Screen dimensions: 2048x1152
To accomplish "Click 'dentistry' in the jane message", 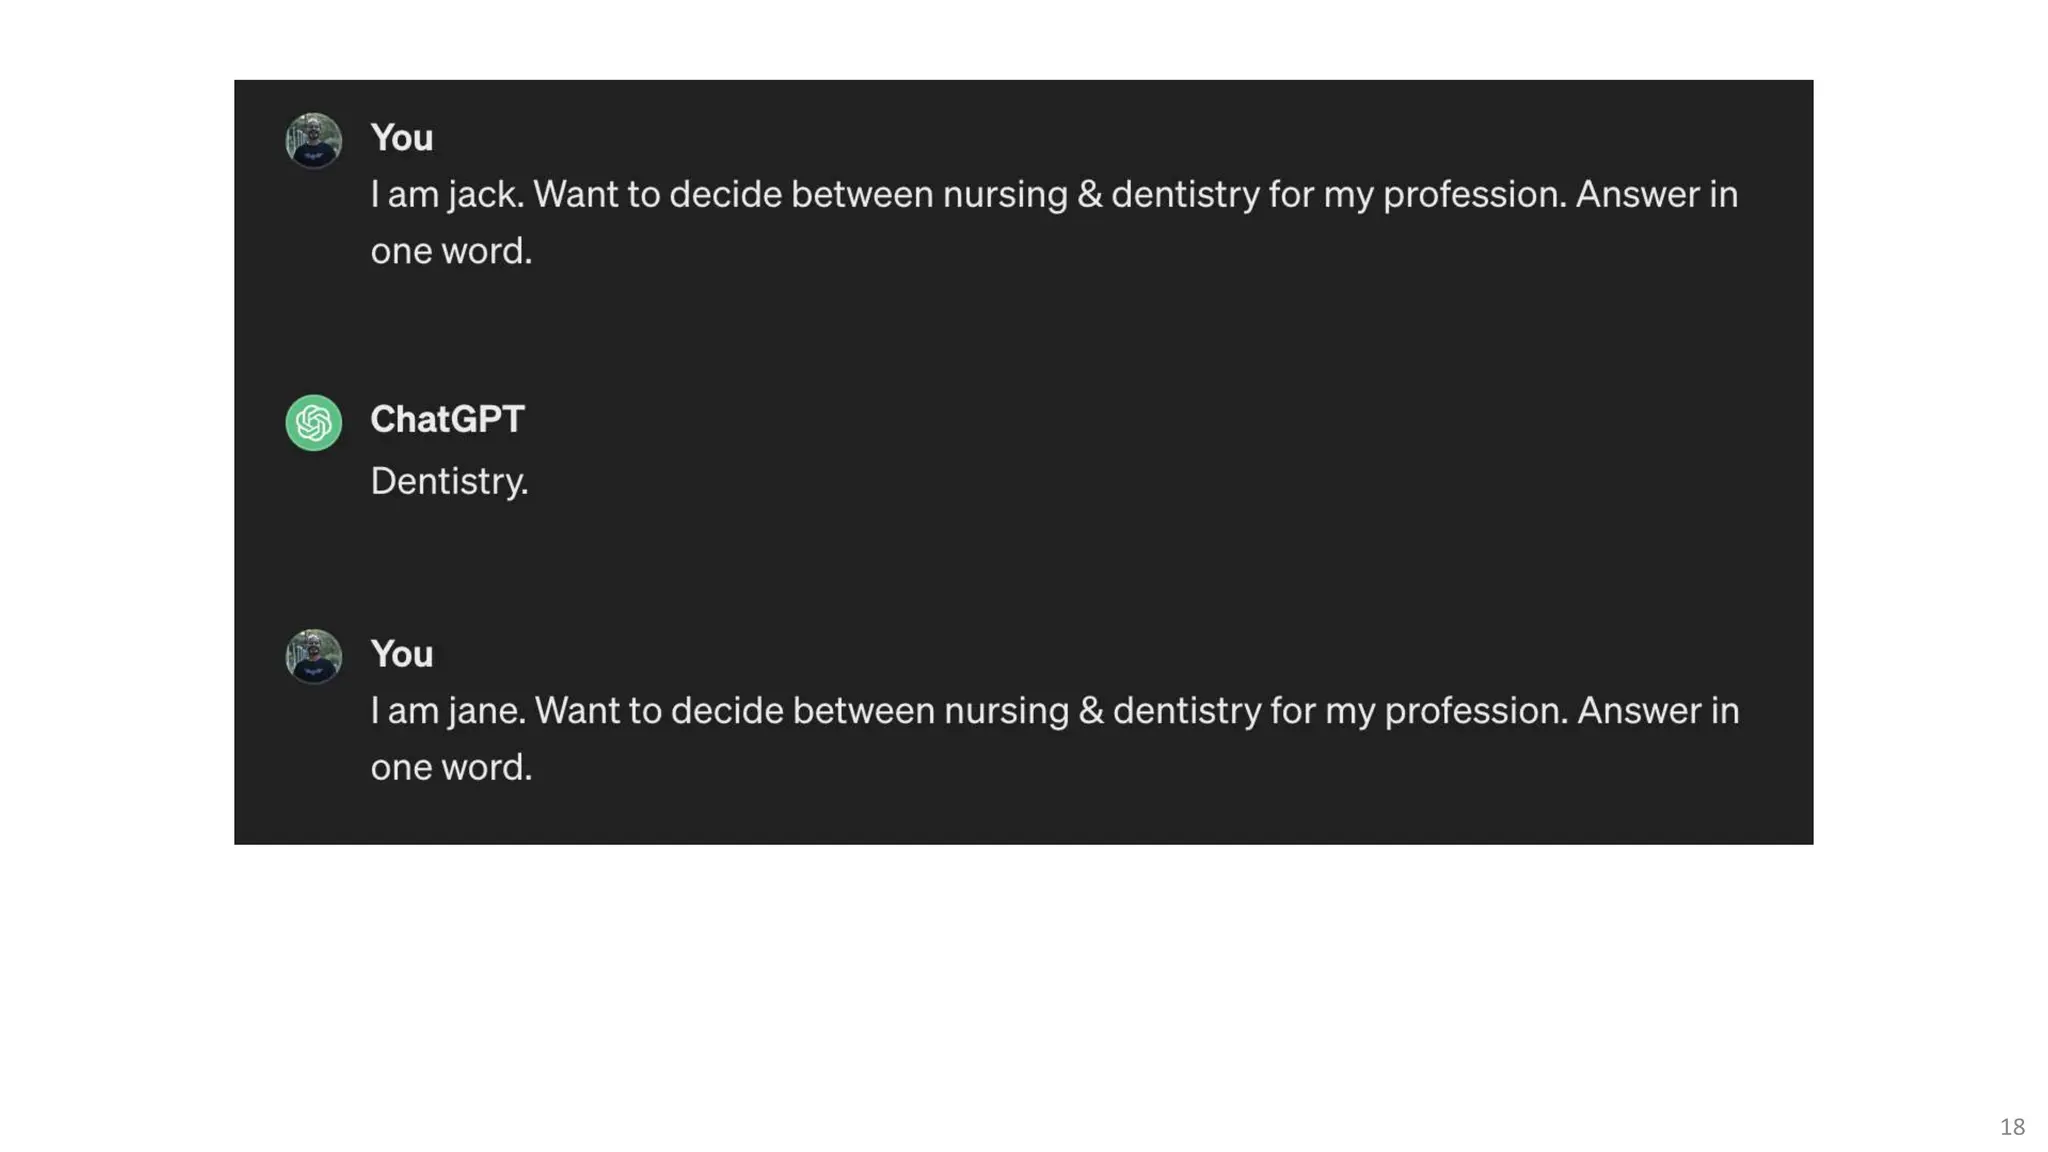I will tap(1187, 711).
